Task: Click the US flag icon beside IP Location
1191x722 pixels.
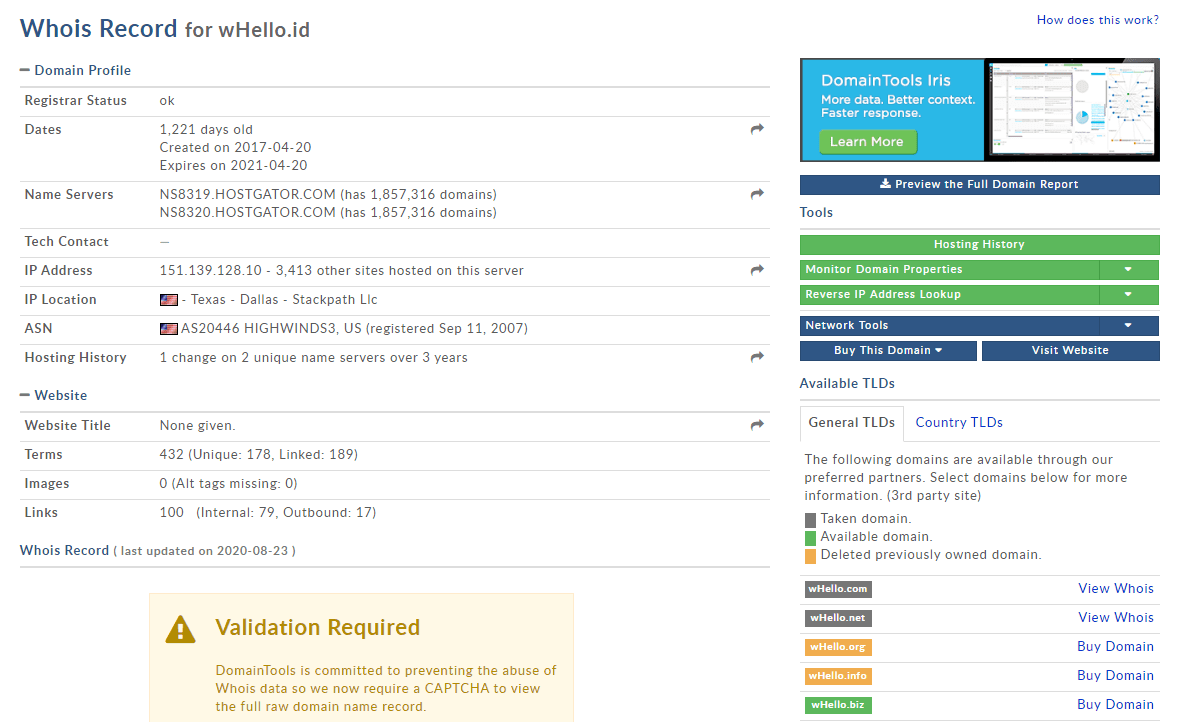Action: [169, 300]
